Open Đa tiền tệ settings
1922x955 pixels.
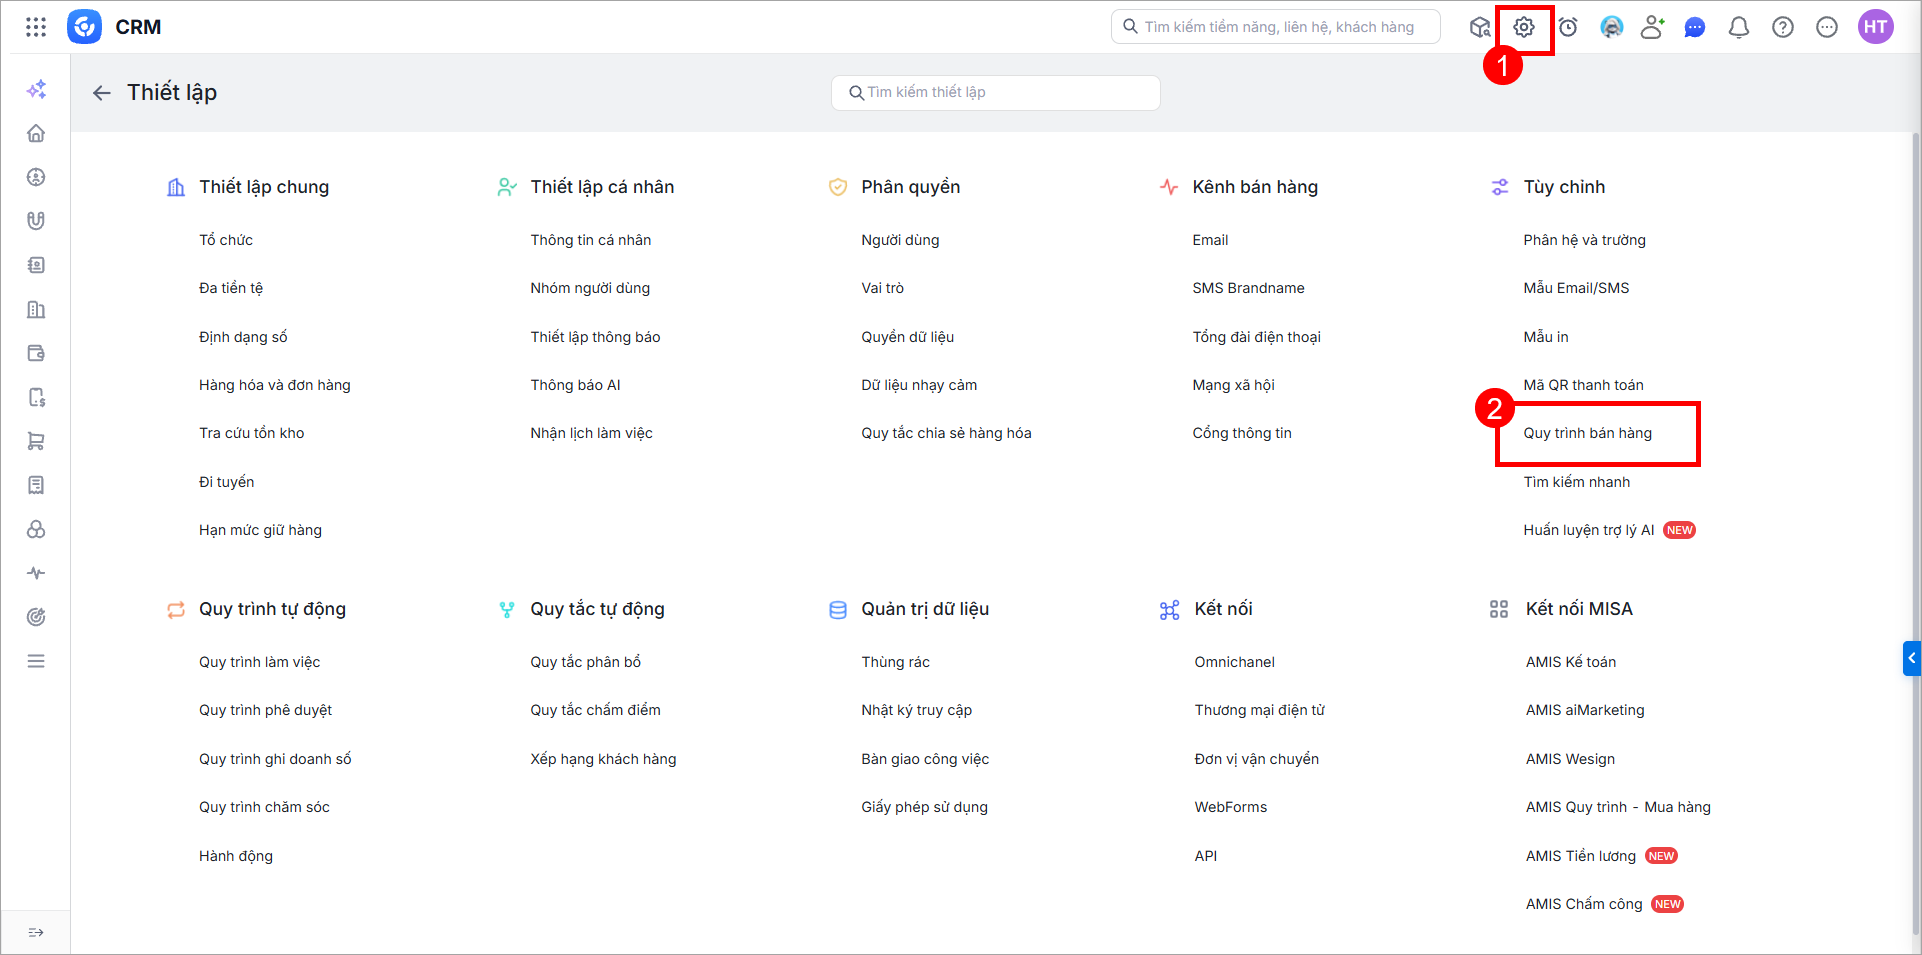(231, 288)
